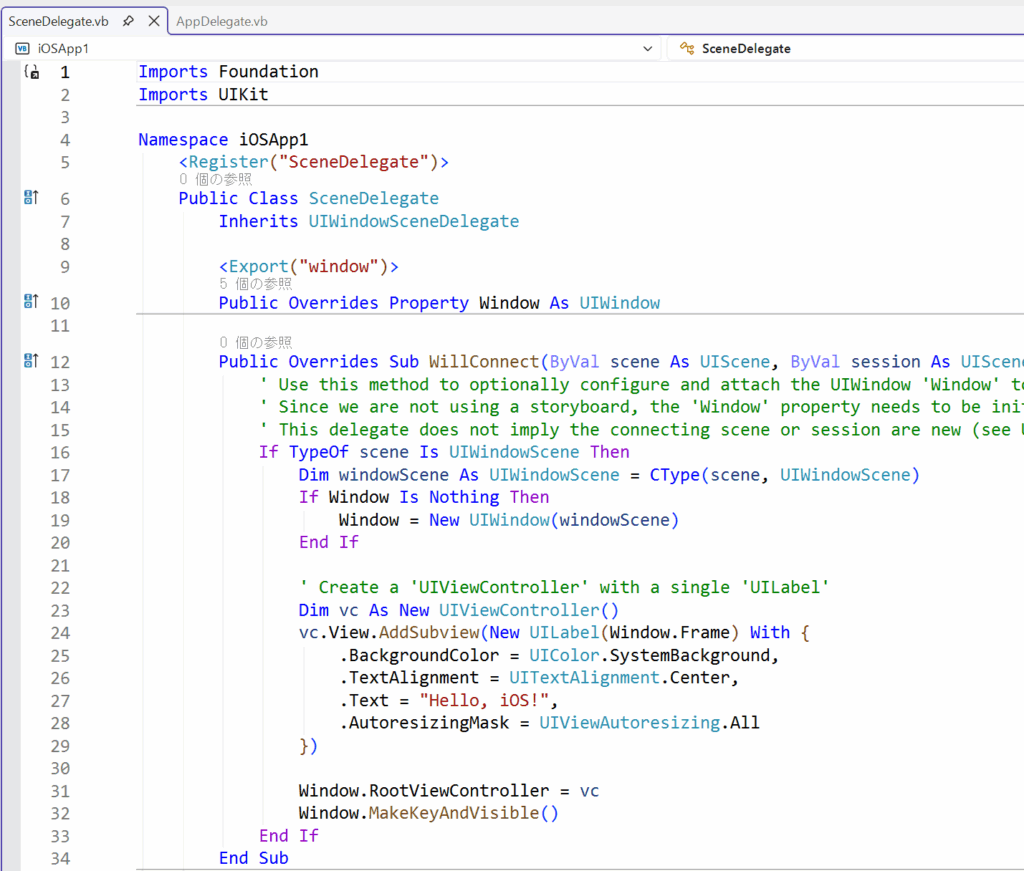Expand the iOSApp1 project dropdown arrow

point(647,48)
